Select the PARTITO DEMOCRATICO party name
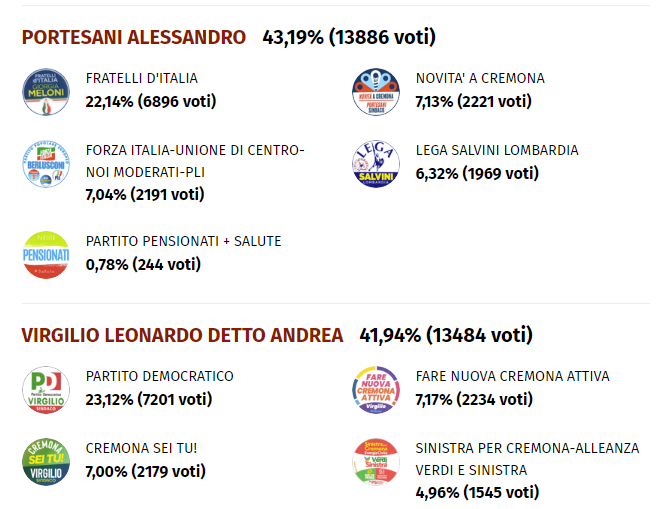The image size is (658, 509). click(x=160, y=376)
